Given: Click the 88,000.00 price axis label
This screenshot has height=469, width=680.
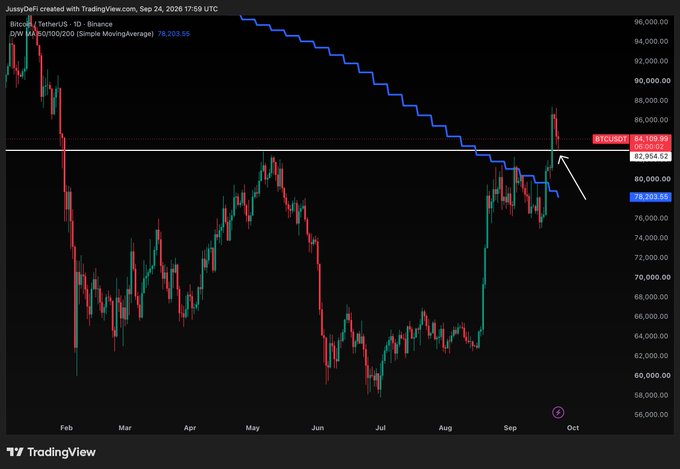Looking at the screenshot, I should [x=651, y=100].
